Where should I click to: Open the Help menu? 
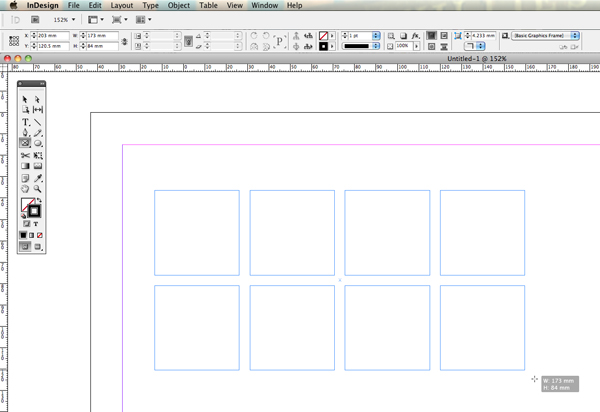(x=294, y=5)
